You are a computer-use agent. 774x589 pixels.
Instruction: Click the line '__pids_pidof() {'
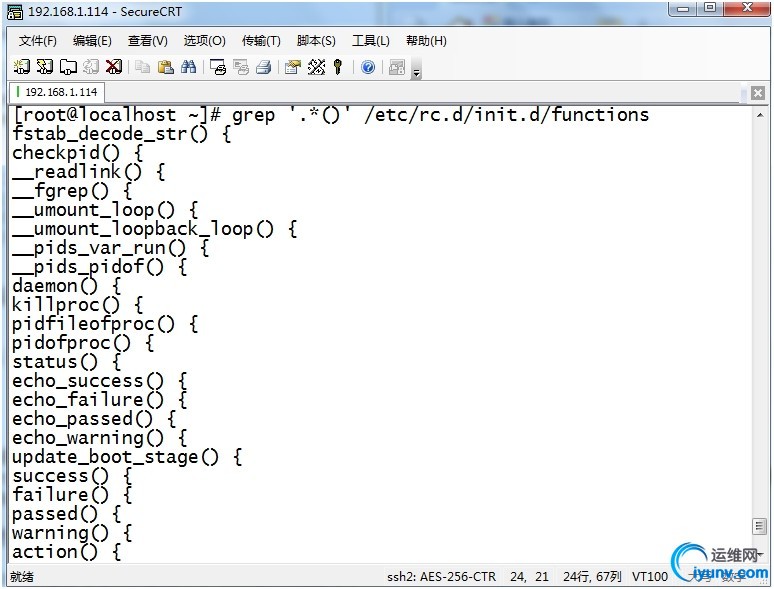(x=100, y=267)
